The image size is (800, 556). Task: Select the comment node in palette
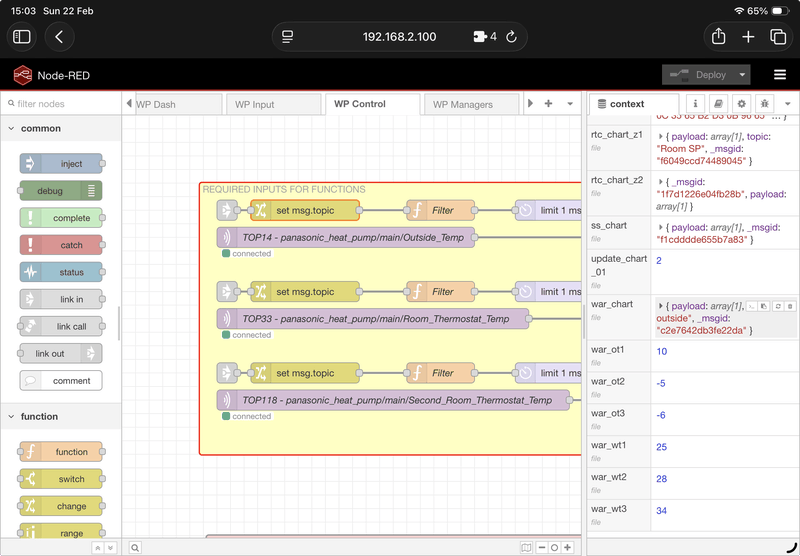[61, 381]
